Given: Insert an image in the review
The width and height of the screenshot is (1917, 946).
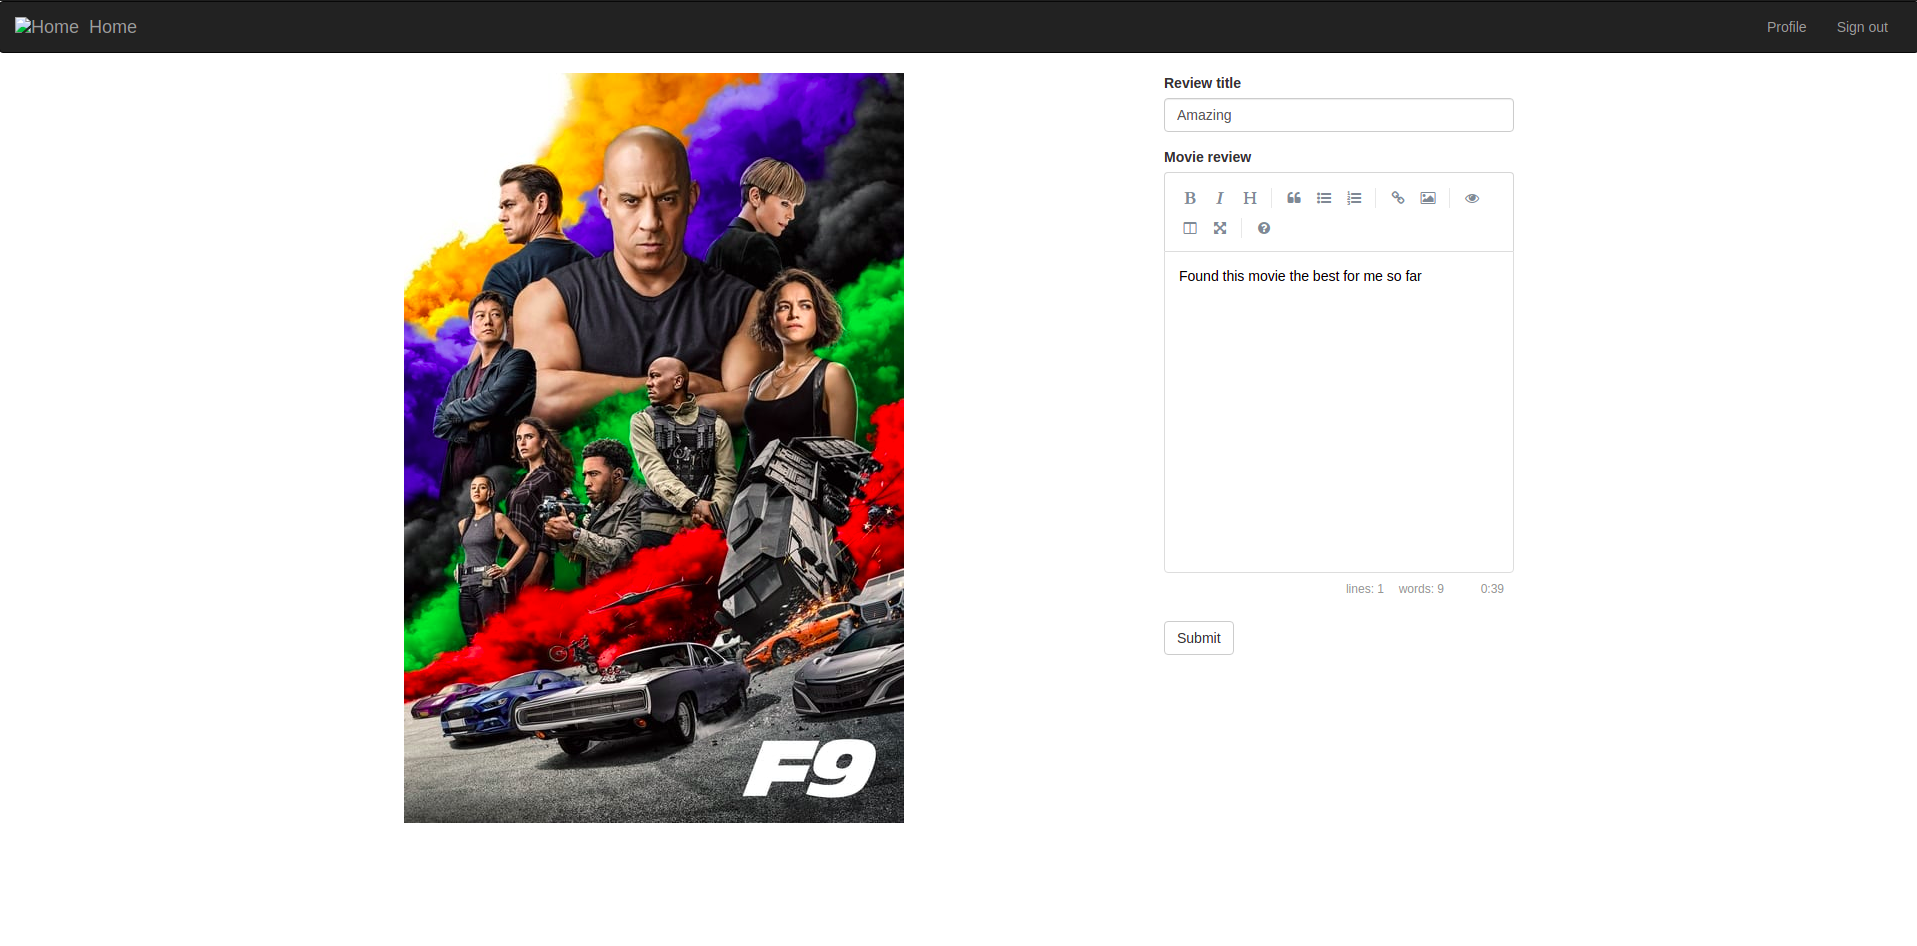Looking at the screenshot, I should 1428,198.
